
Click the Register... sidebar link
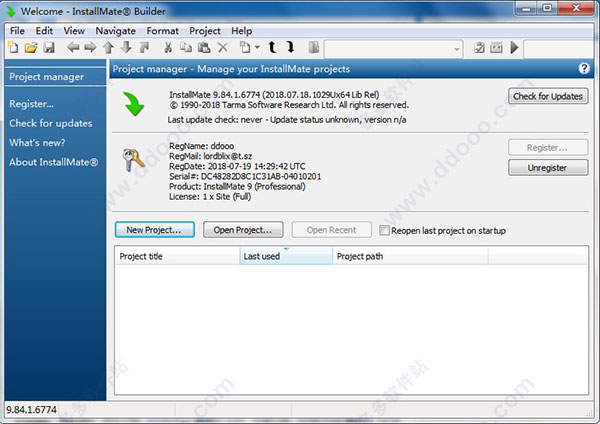click(31, 104)
